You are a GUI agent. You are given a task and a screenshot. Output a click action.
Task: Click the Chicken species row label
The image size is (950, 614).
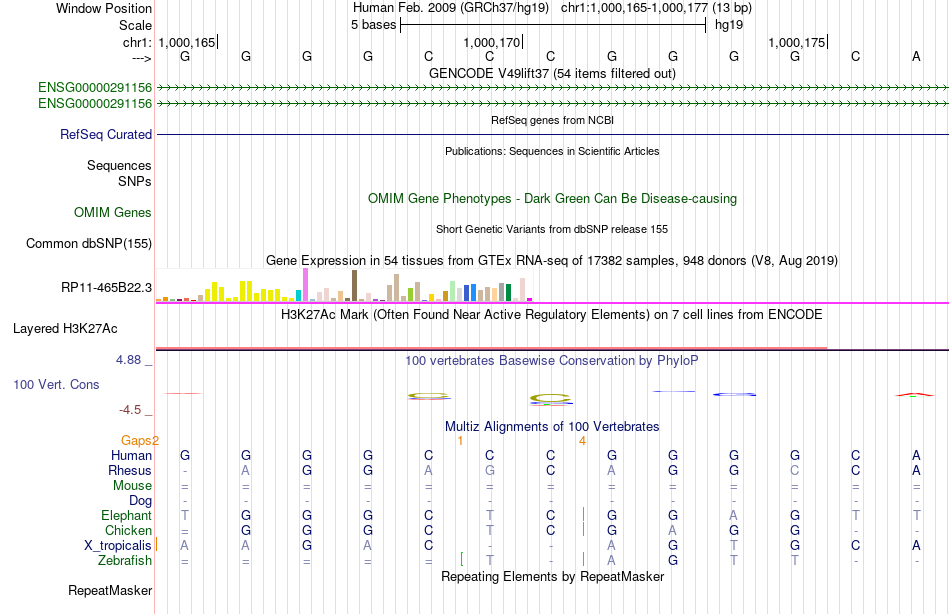128,530
